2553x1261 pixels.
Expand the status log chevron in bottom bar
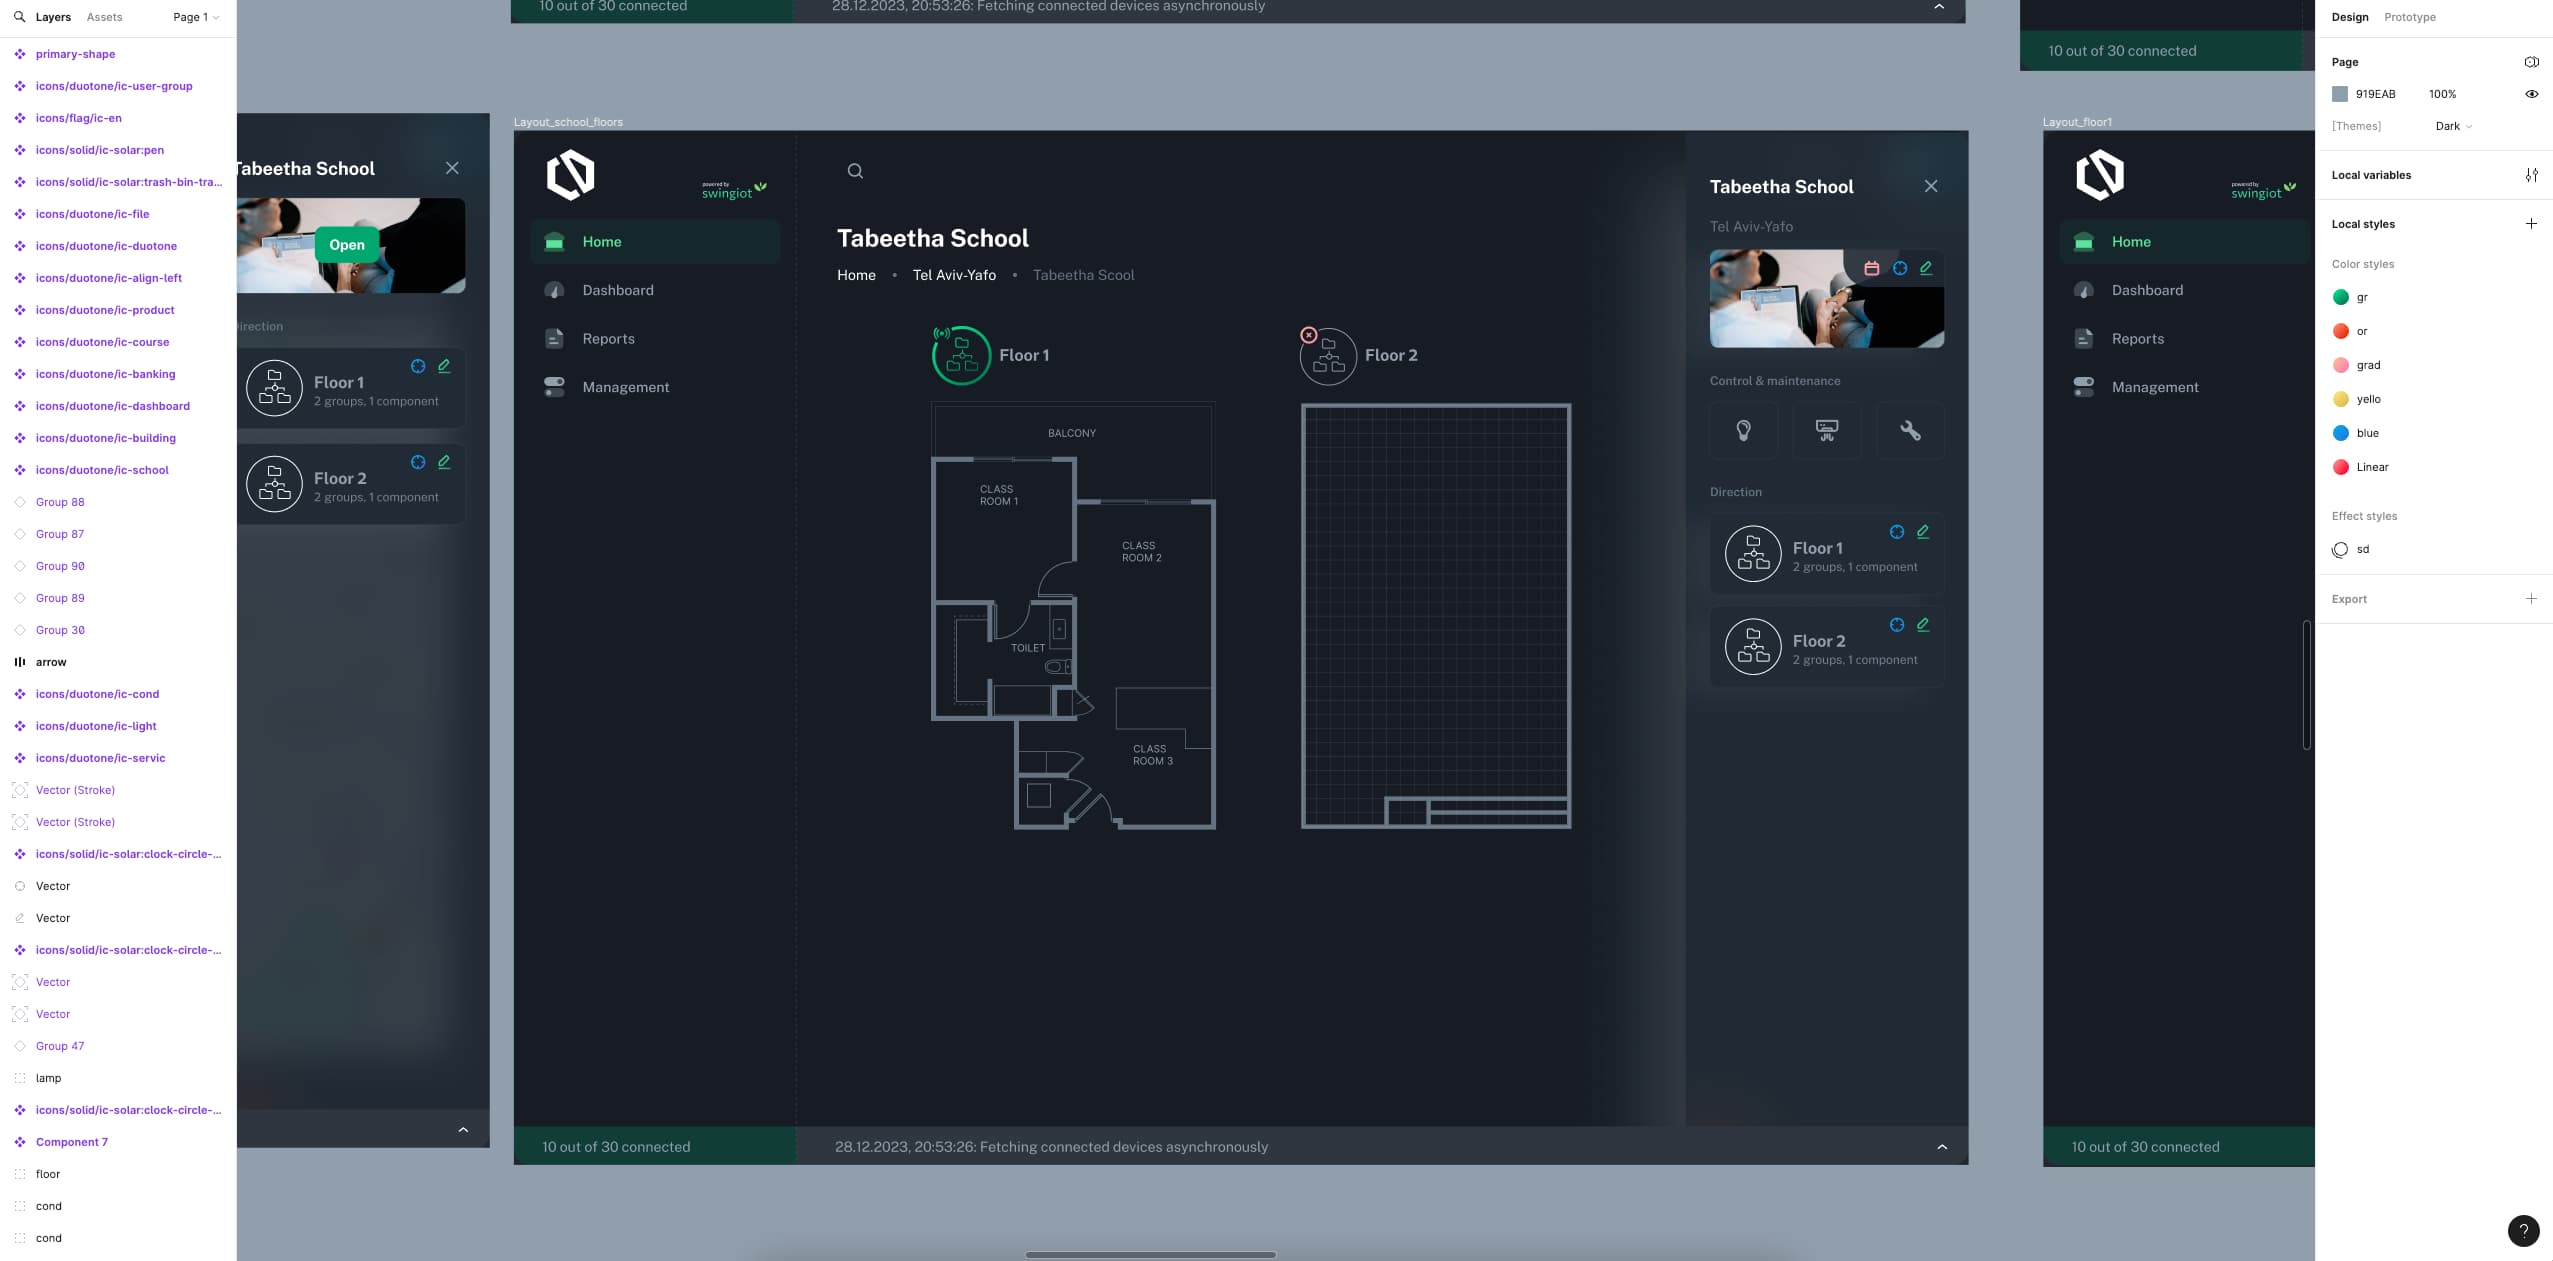[x=1942, y=1147]
